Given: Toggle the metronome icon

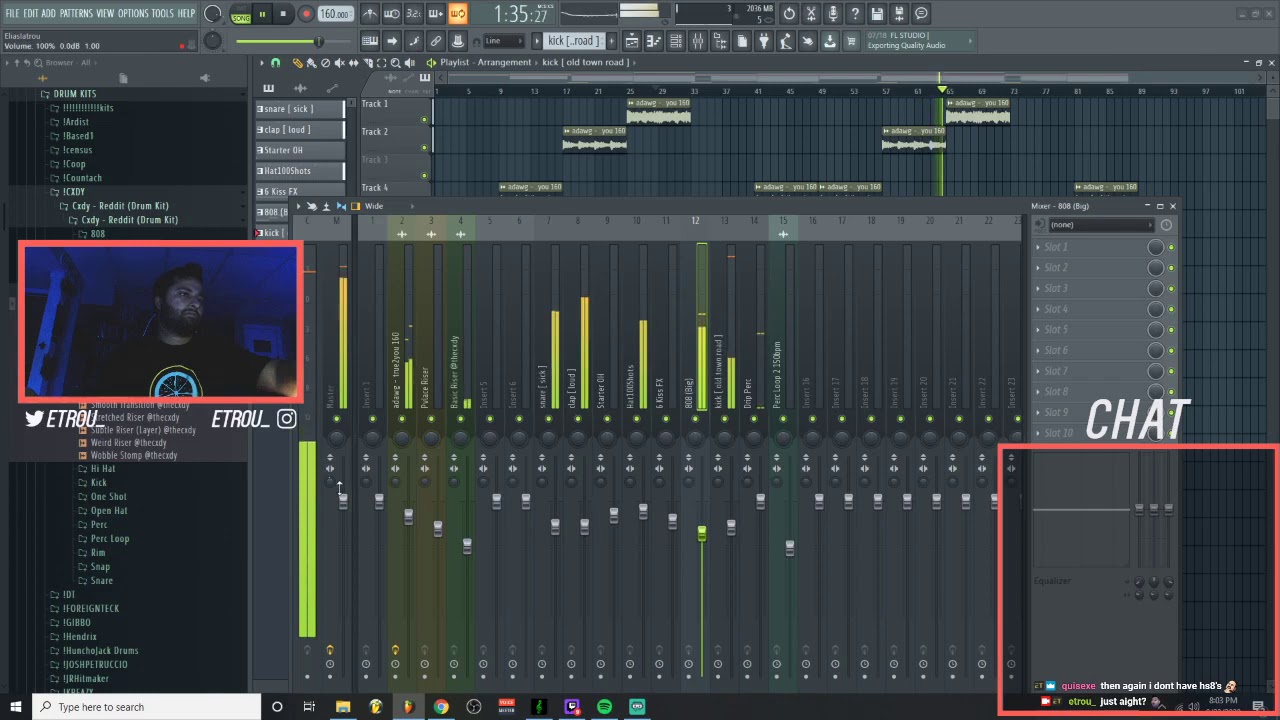Looking at the screenshot, I should pos(370,14).
